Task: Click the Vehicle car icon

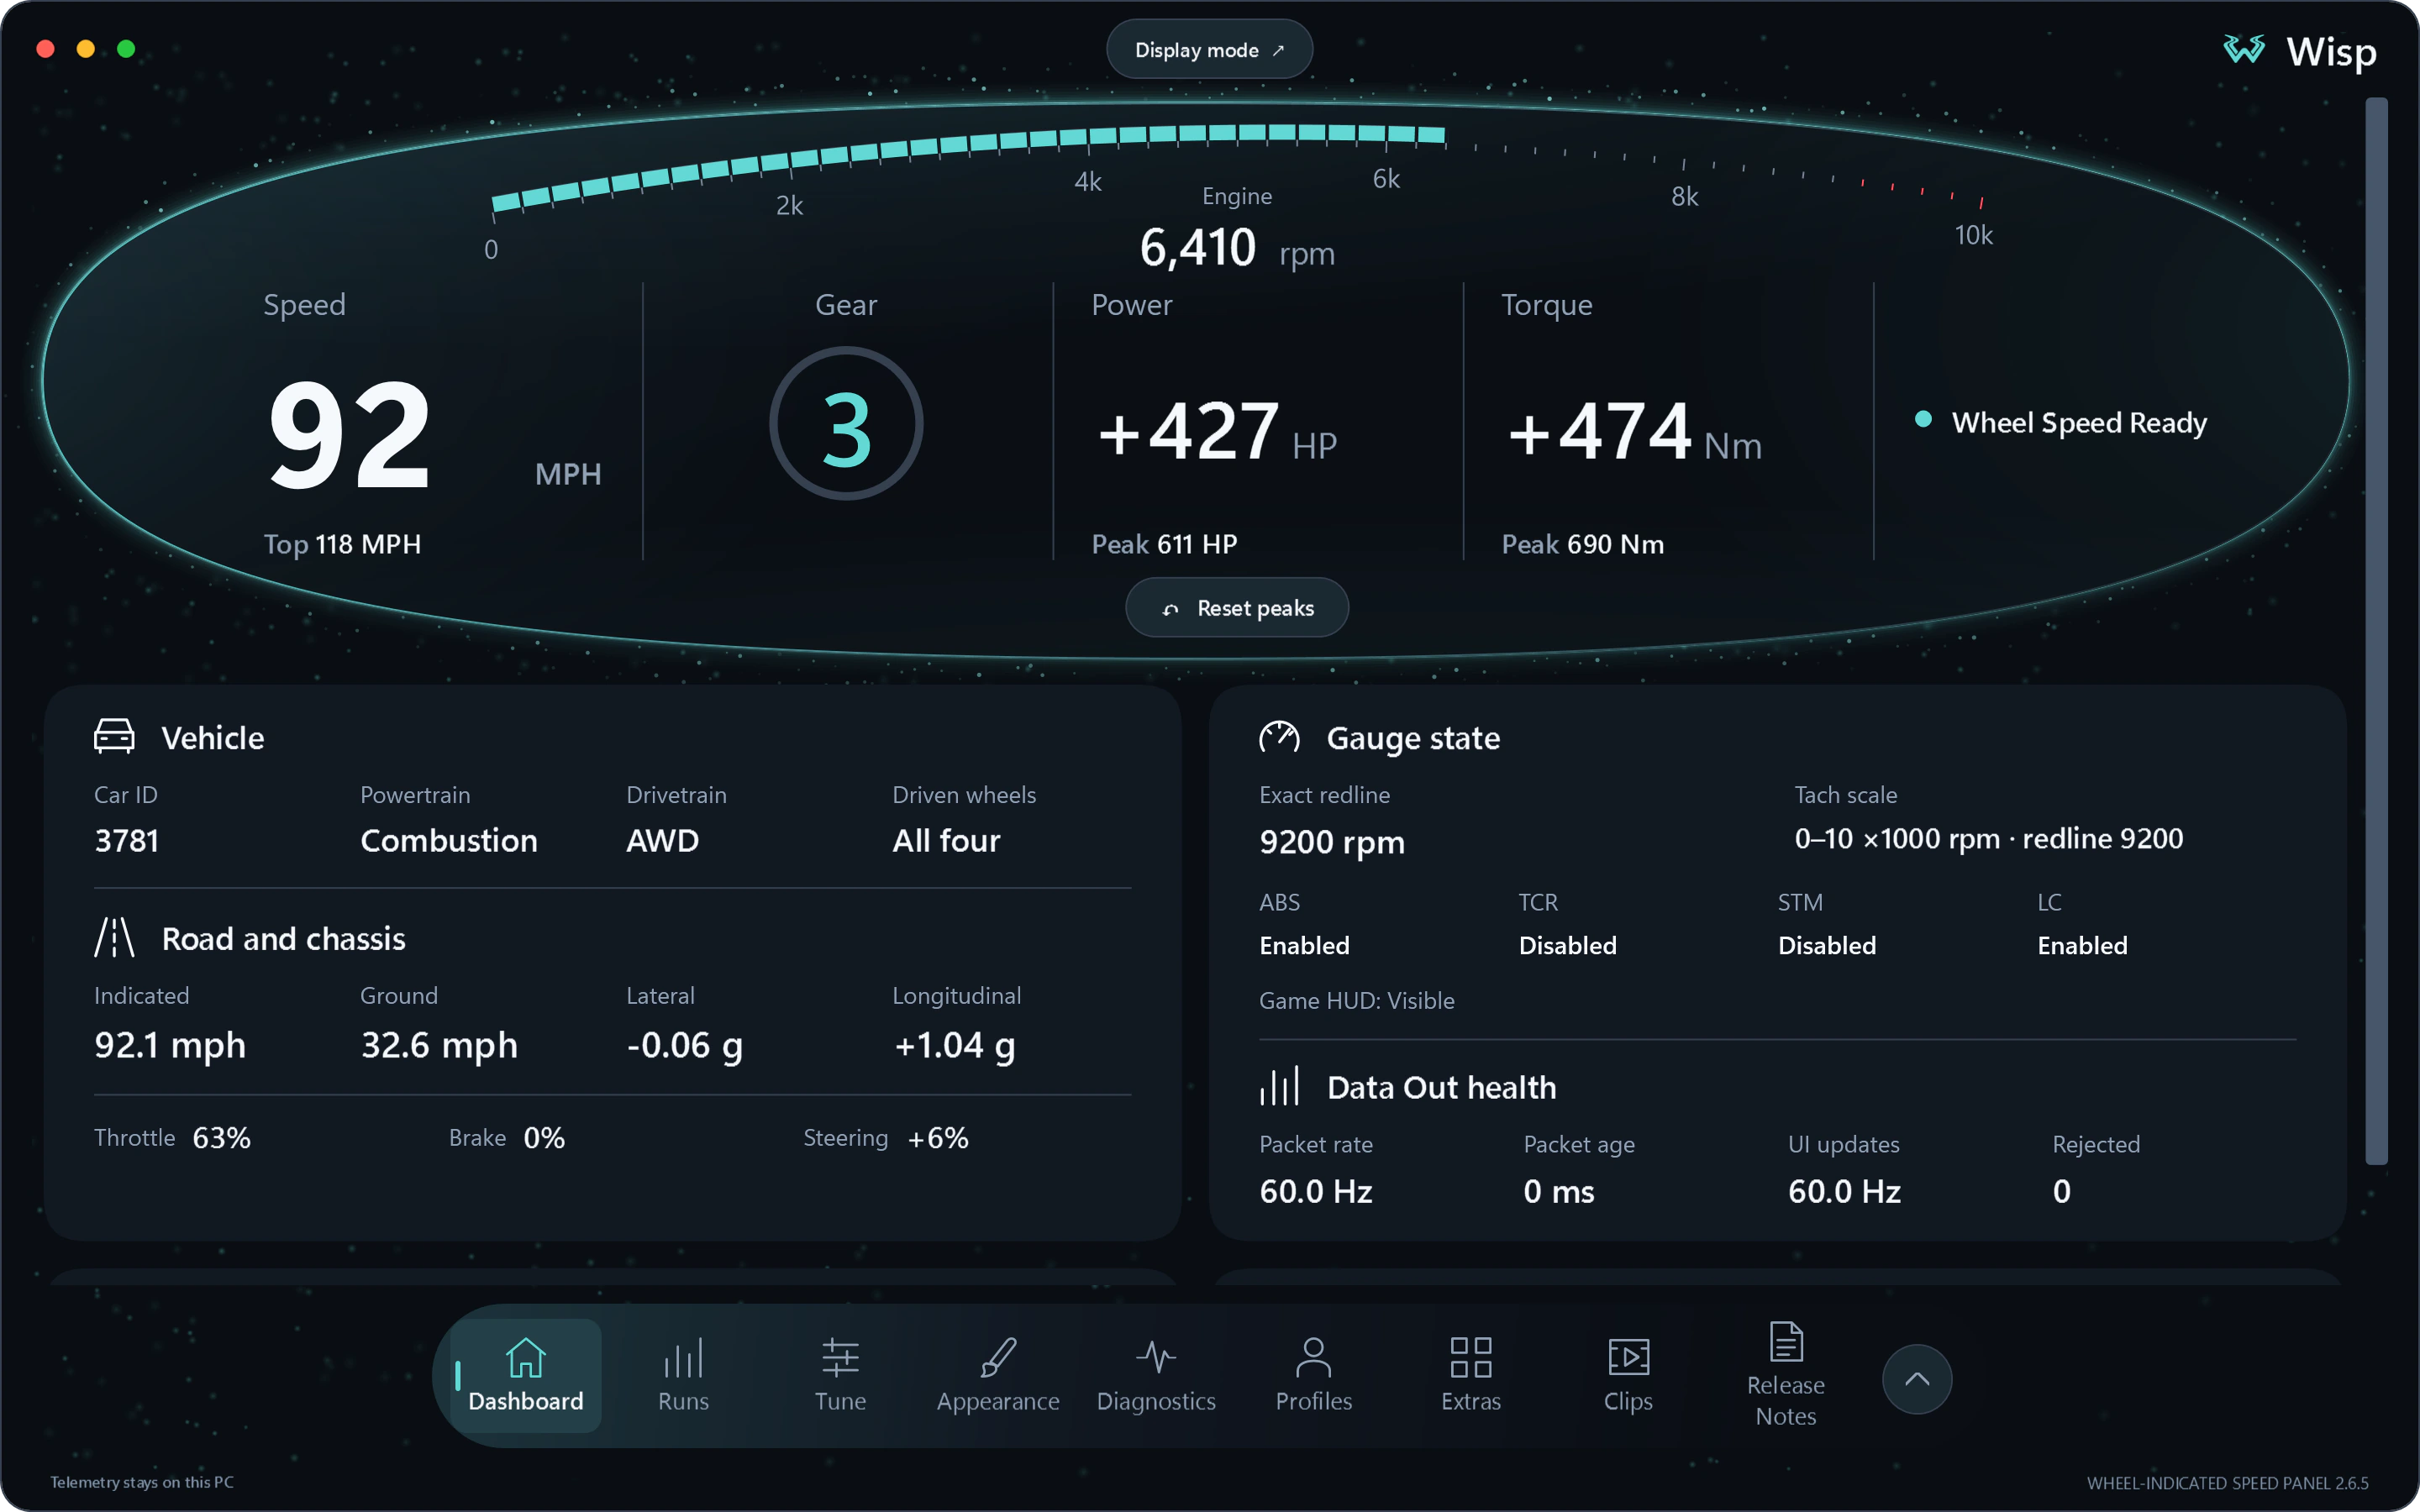Action: tap(114, 736)
